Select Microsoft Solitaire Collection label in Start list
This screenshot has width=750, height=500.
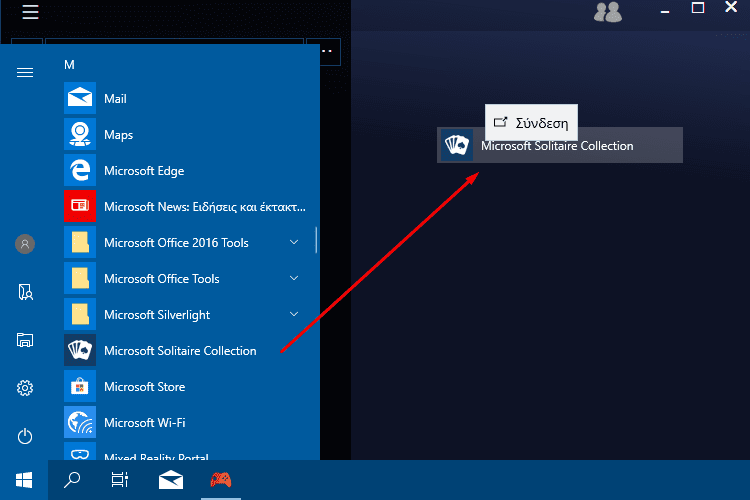point(180,351)
